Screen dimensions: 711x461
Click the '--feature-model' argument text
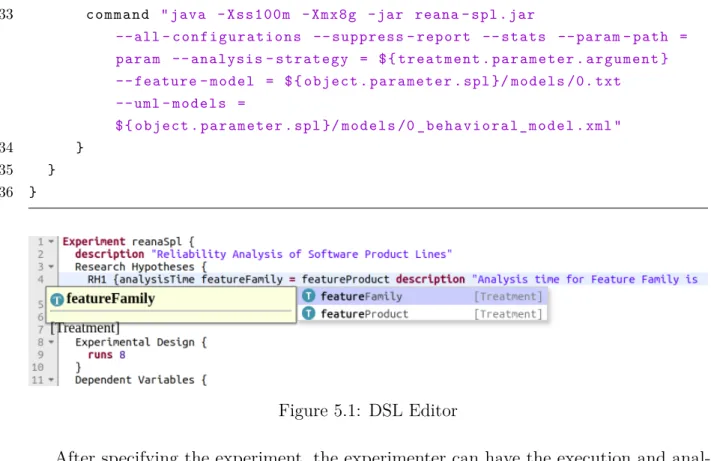(x=185, y=82)
